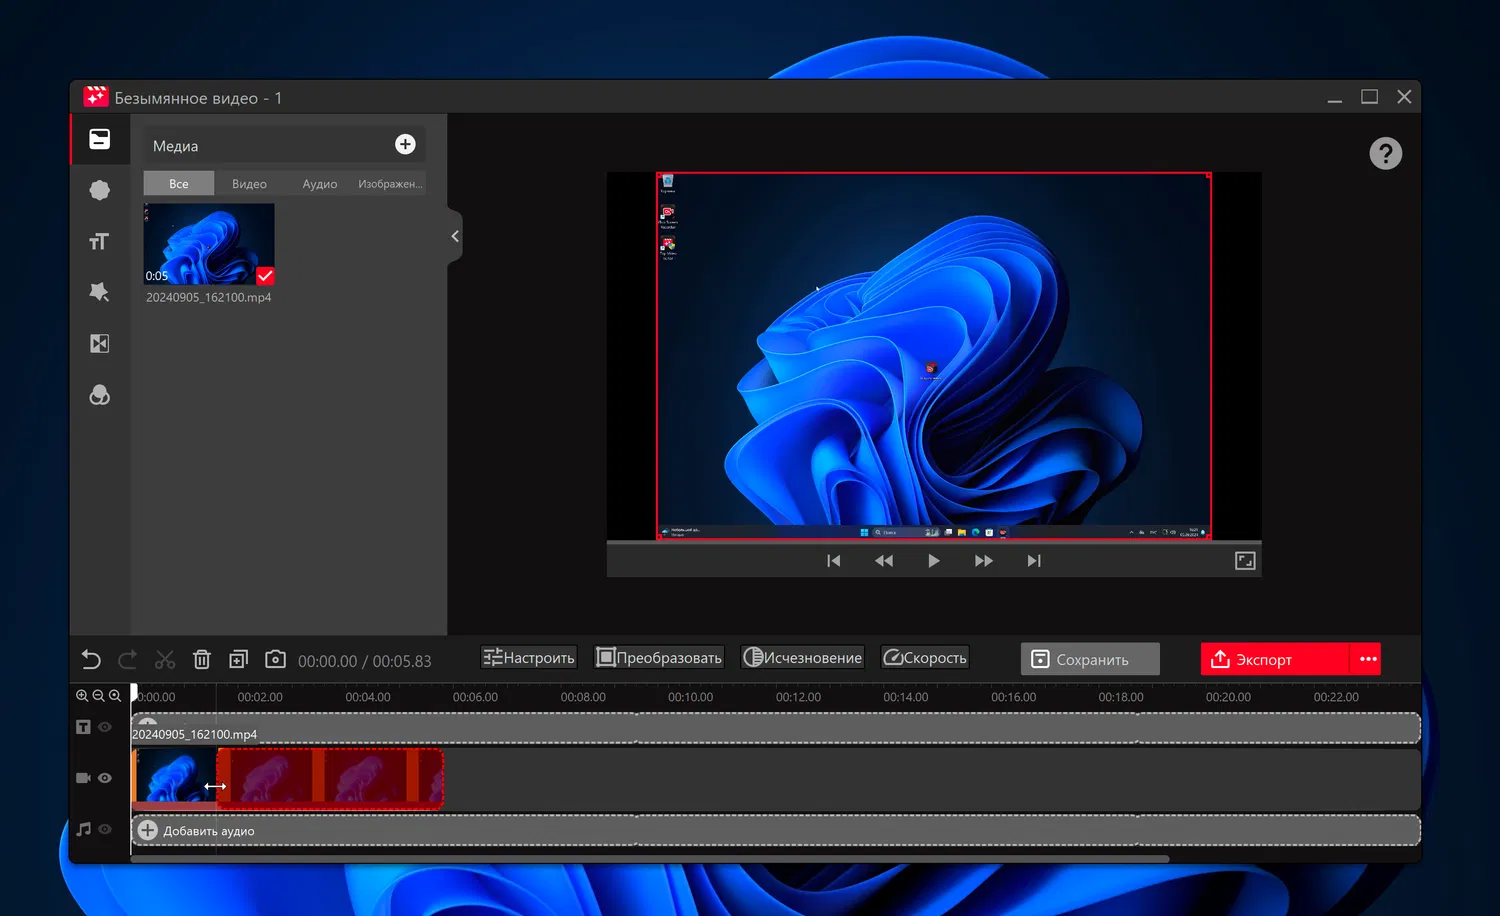Undo the last action
The image size is (1500, 916).
coord(91,660)
